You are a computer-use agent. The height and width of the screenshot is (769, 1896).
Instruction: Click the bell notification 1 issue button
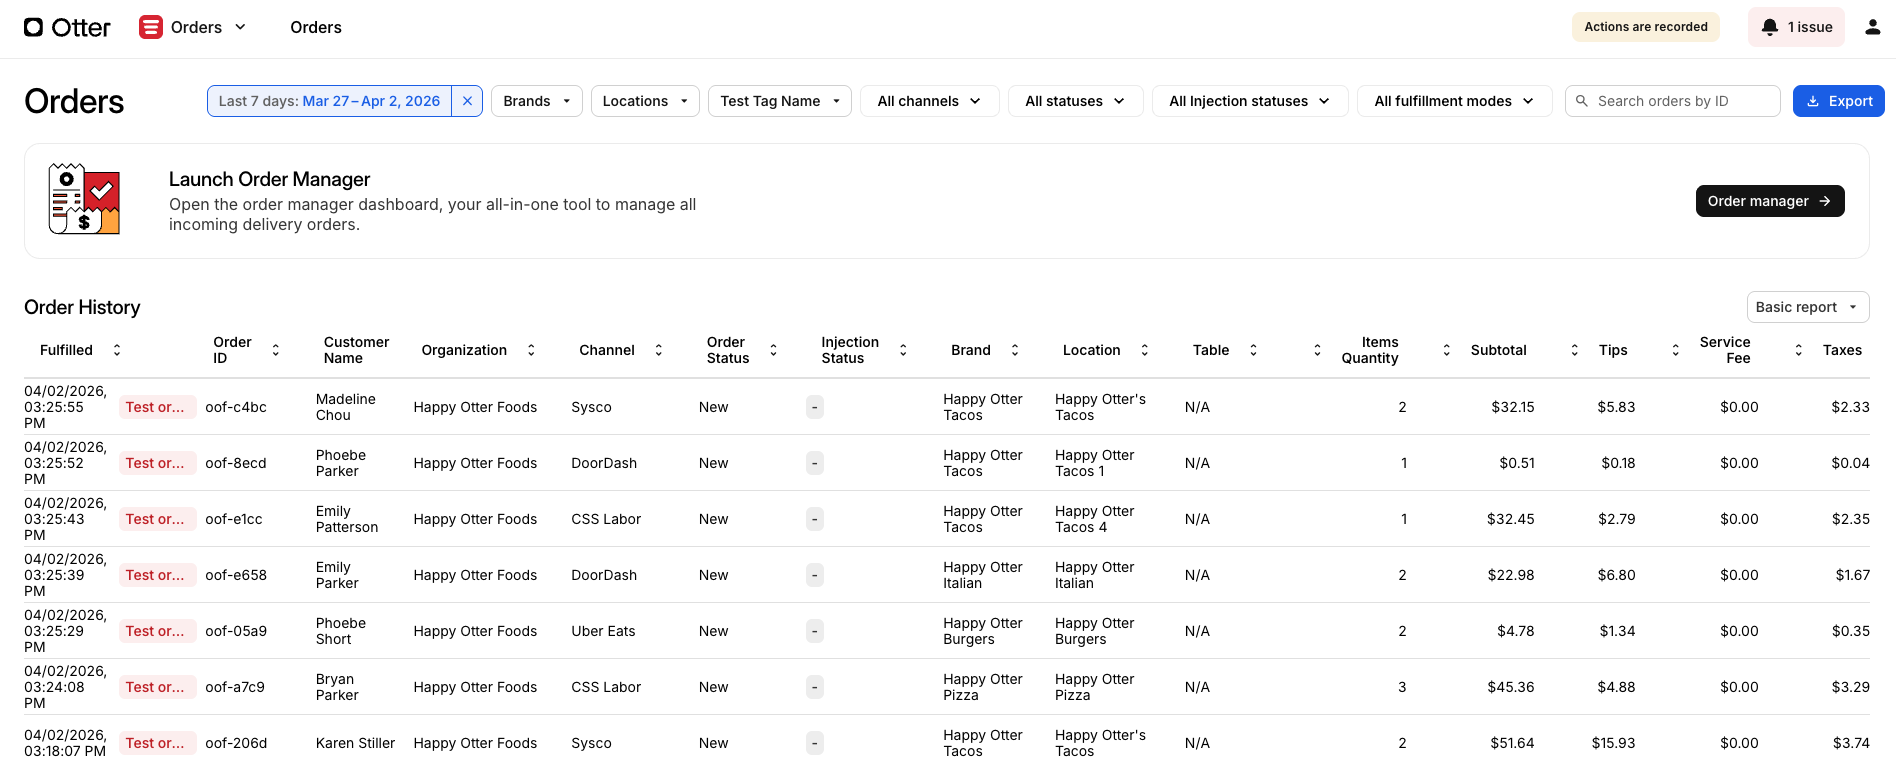[1796, 27]
